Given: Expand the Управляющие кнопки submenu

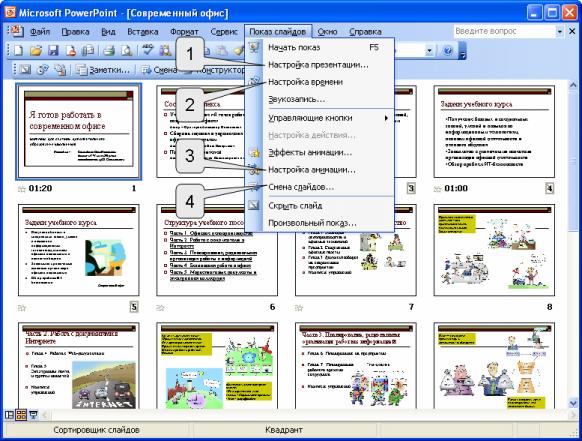Looking at the screenshot, I should click(386, 118).
